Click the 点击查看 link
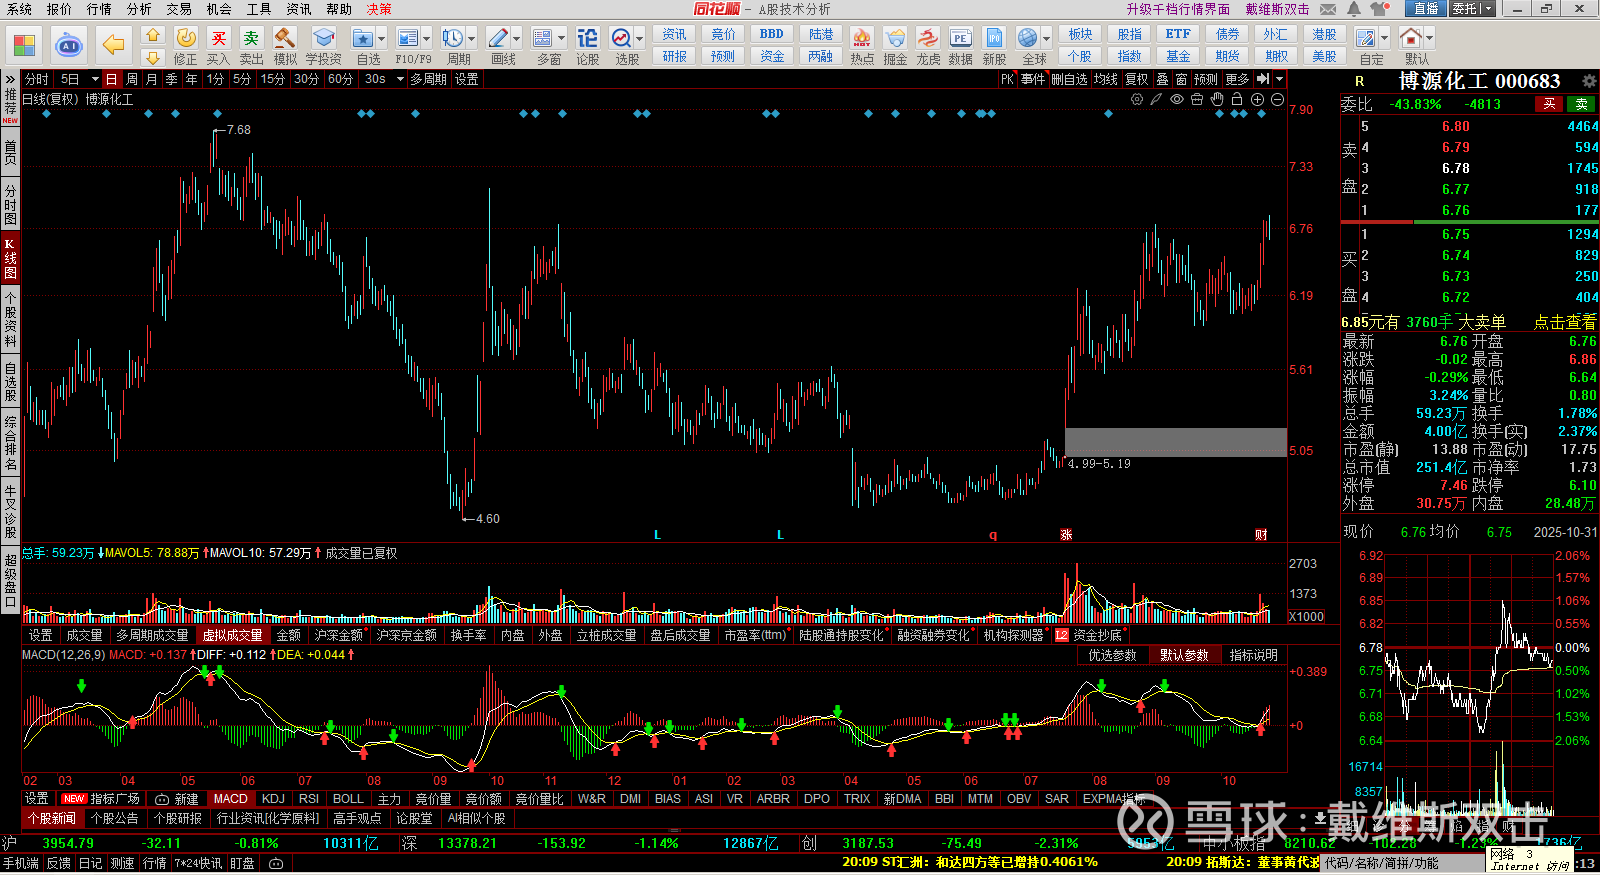 pyautogui.click(x=1565, y=322)
